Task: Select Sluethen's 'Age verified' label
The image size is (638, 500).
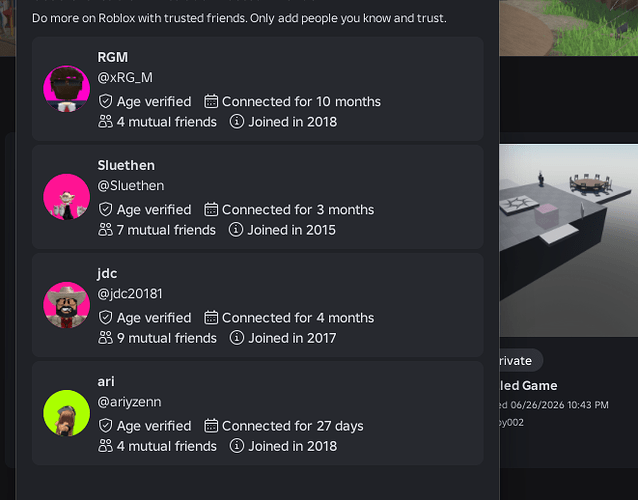Action: pyautogui.click(x=154, y=210)
